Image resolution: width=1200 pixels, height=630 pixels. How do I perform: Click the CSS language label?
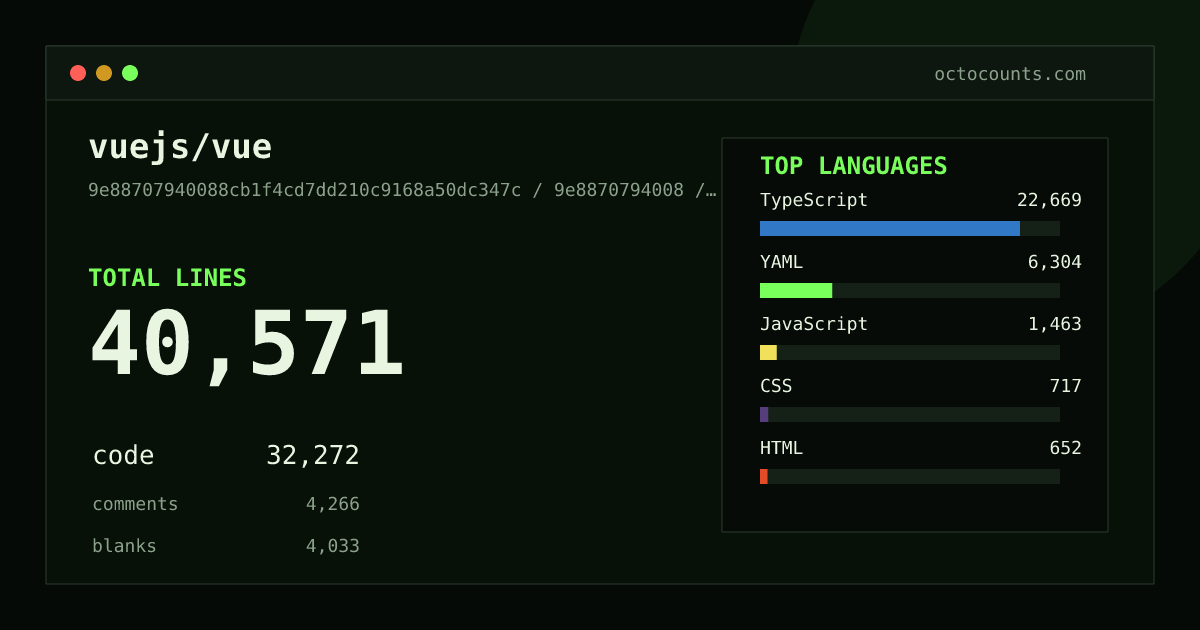click(x=776, y=386)
